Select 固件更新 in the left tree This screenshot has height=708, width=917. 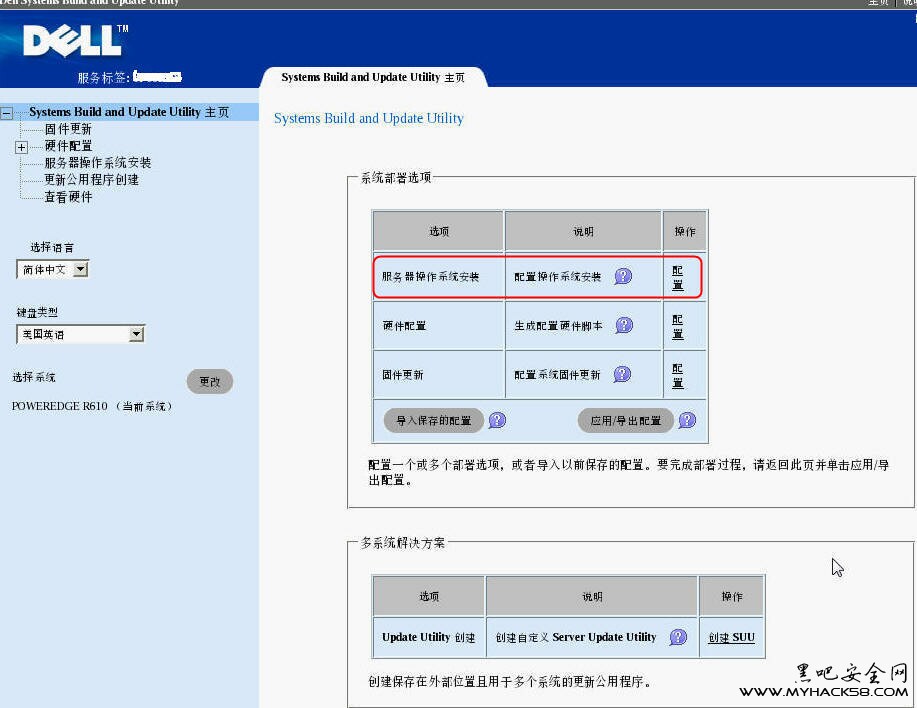tap(68, 129)
